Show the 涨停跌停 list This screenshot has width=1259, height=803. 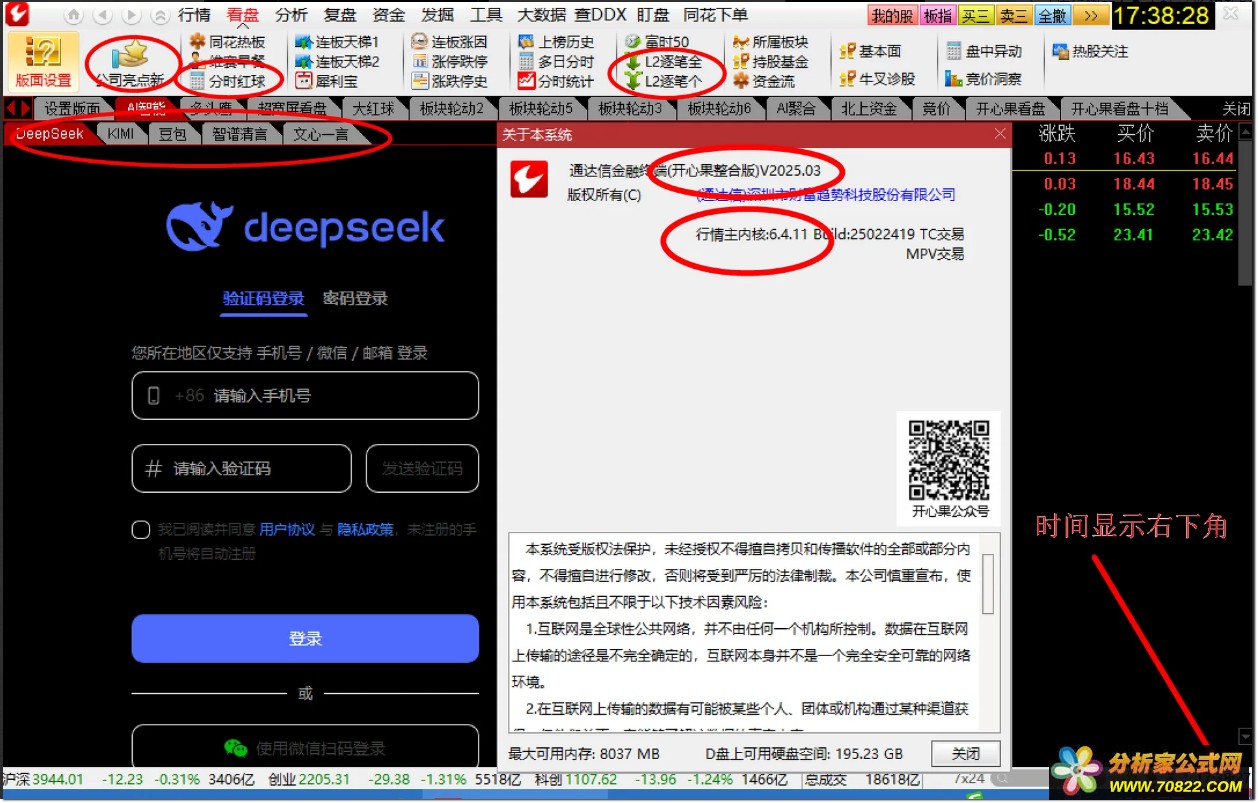450,62
